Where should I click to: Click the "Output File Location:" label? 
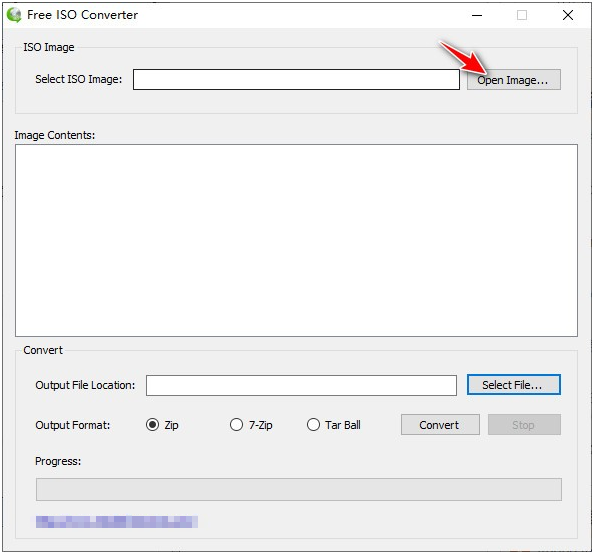pyautogui.click(x=85, y=385)
